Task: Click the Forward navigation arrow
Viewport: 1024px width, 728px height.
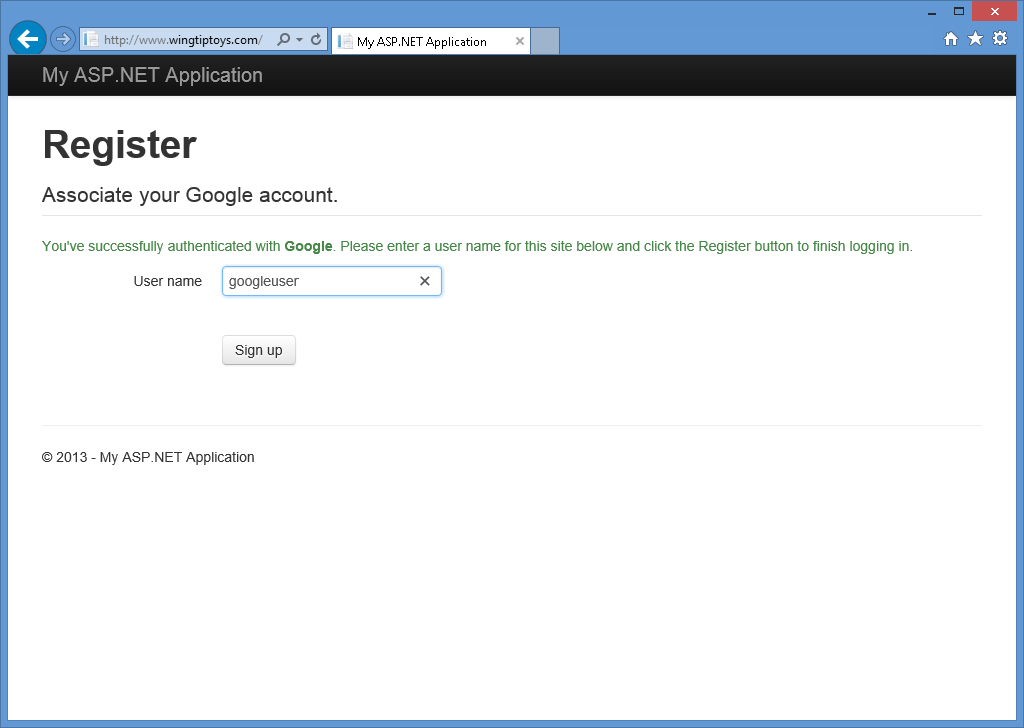Action: (x=62, y=38)
